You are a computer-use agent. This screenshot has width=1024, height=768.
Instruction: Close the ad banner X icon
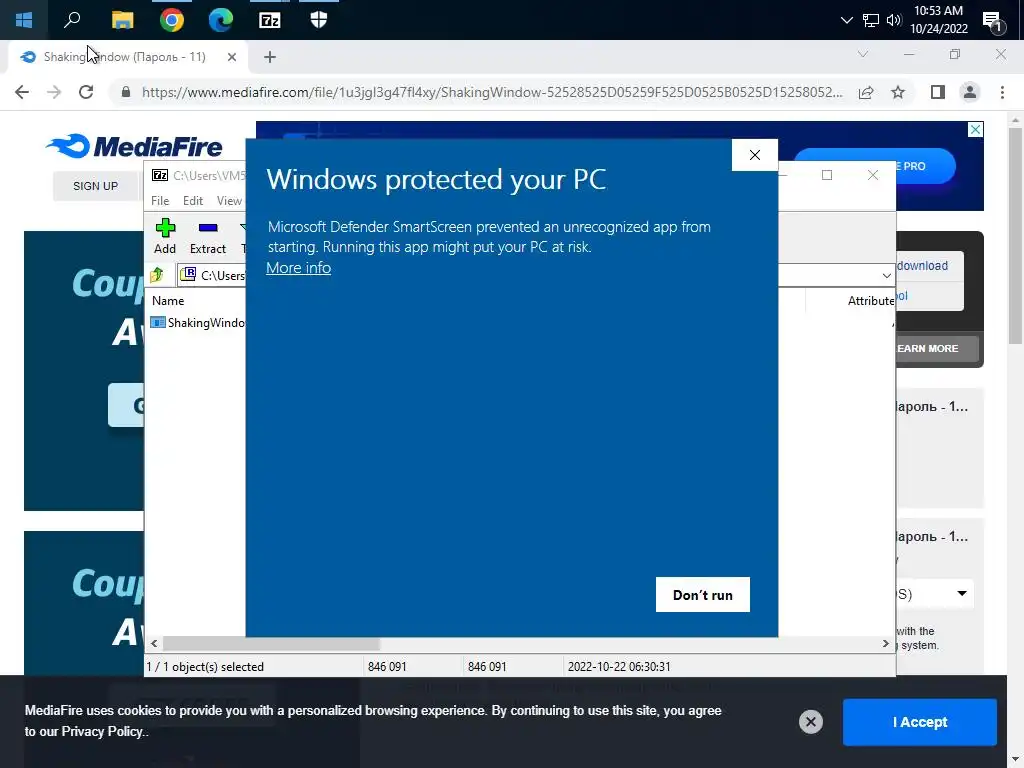coord(975,129)
